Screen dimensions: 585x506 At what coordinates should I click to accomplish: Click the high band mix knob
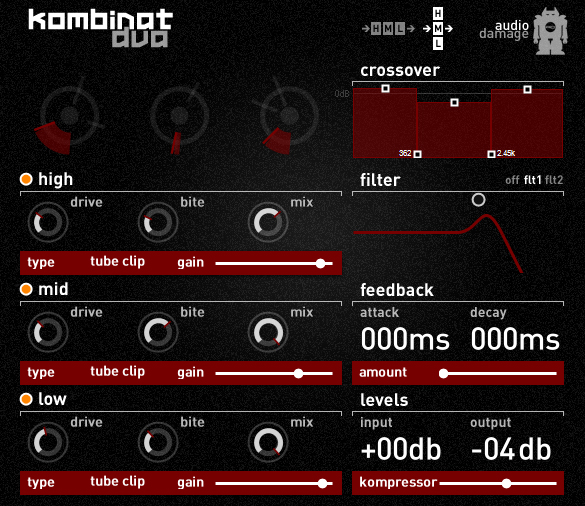point(268,222)
